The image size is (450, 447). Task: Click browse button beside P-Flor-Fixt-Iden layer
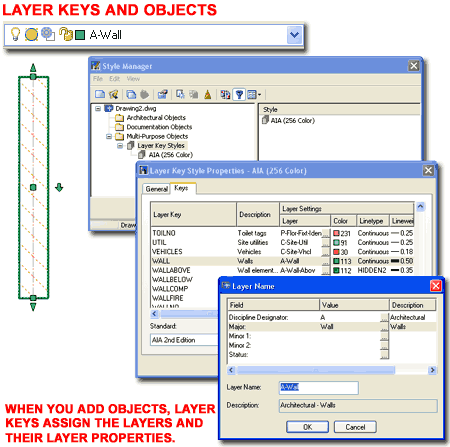pyautogui.click(x=326, y=233)
